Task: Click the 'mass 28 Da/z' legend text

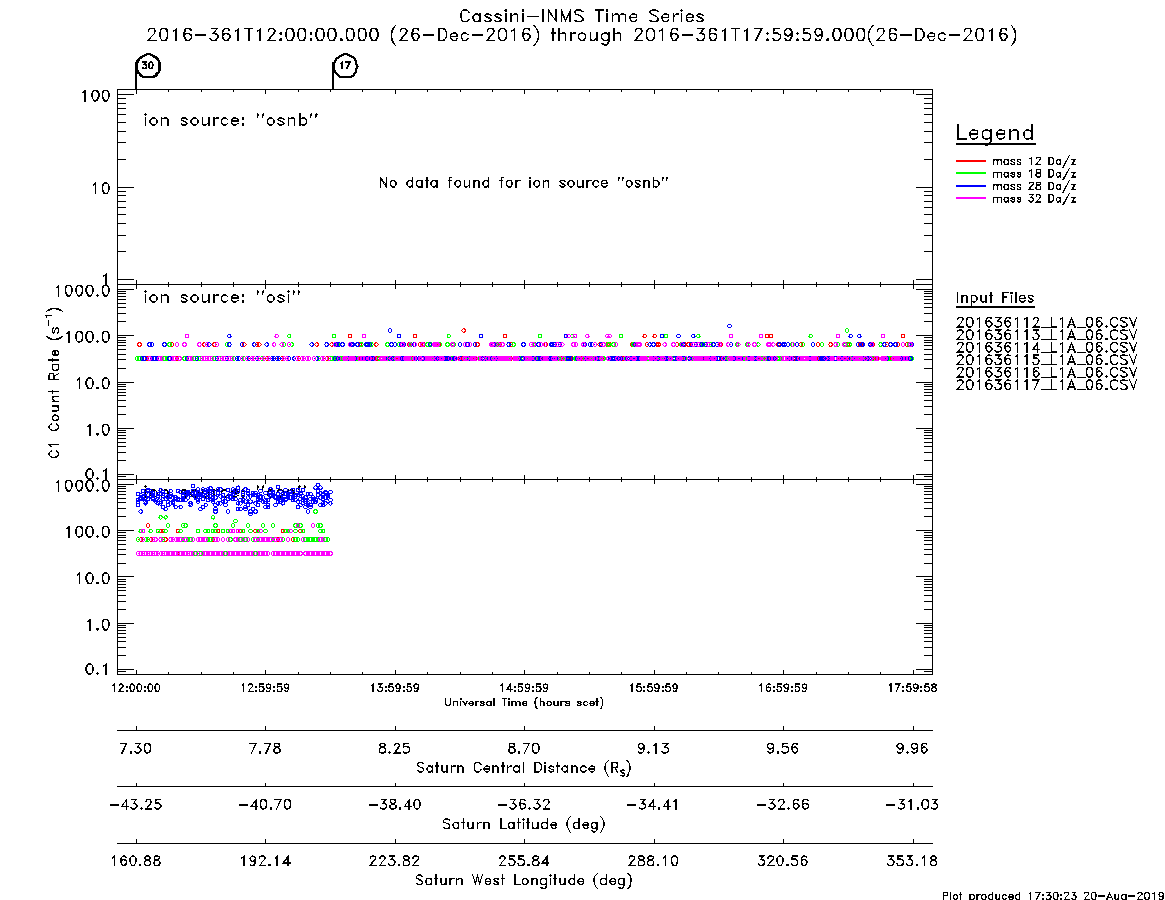Action: point(1034,187)
